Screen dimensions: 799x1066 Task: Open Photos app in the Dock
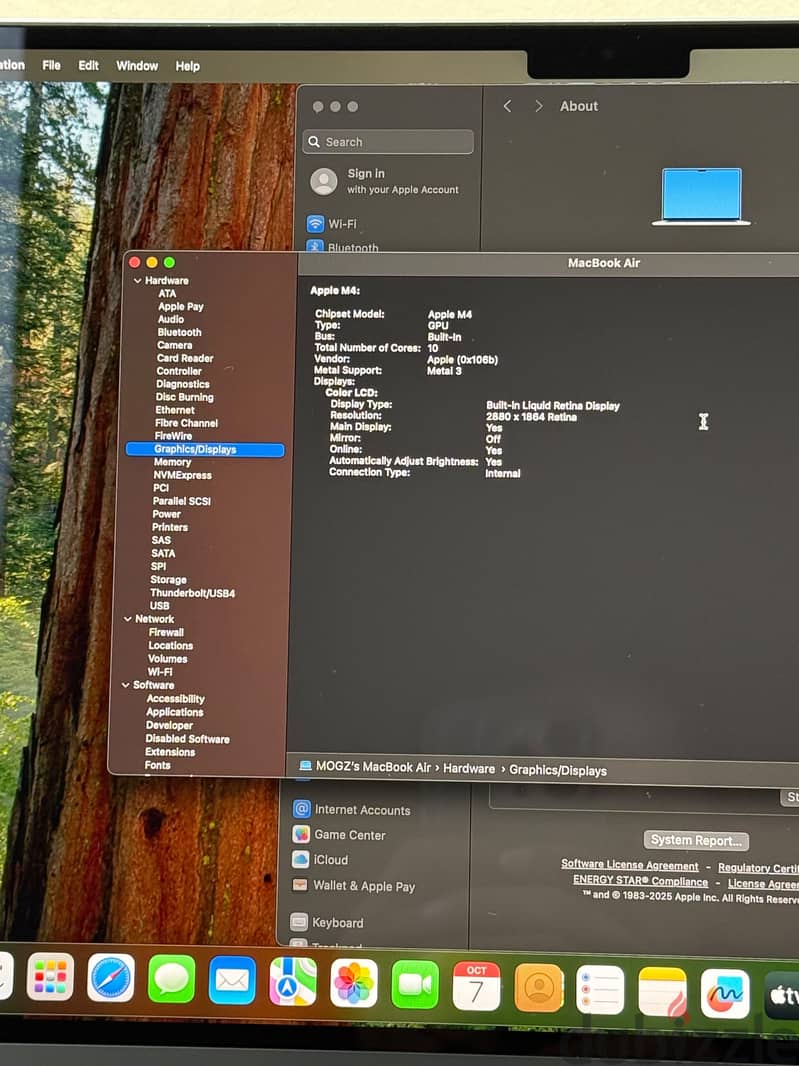click(354, 983)
